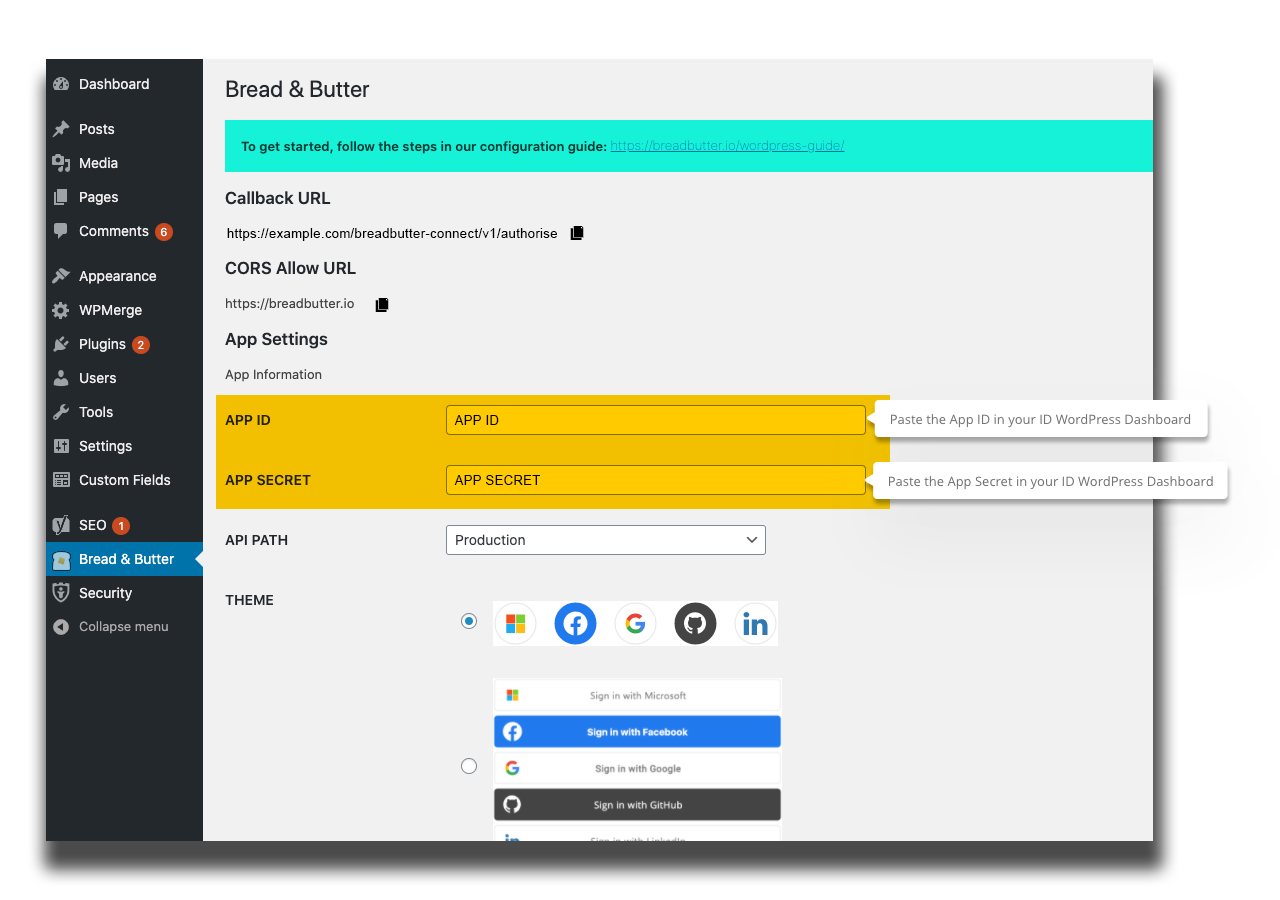Click the Microsoft icon in the theme preview
The width and height of the screenshot is (1280, 900).
[x=515, y=622]
